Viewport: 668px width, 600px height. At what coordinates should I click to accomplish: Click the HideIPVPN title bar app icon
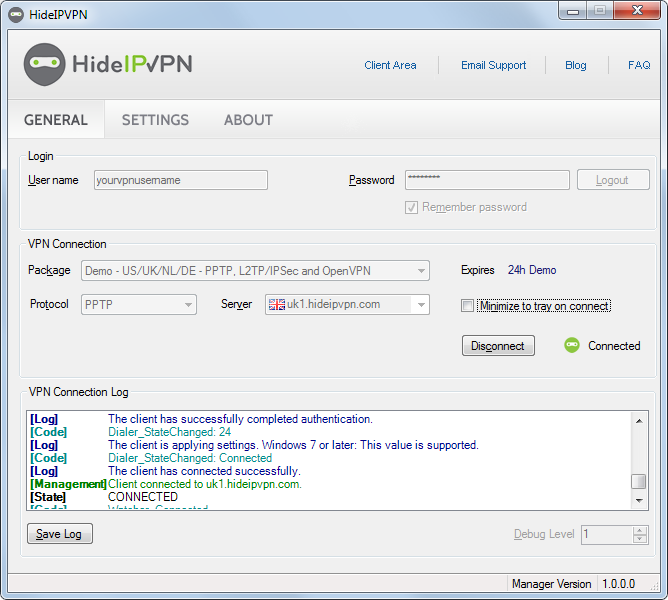[16, 15]
